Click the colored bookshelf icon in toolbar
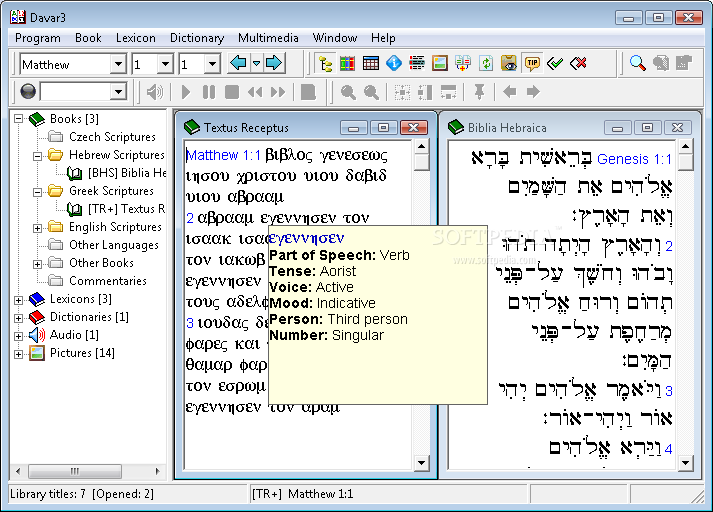713x512 pixels. tap(347, 64)
